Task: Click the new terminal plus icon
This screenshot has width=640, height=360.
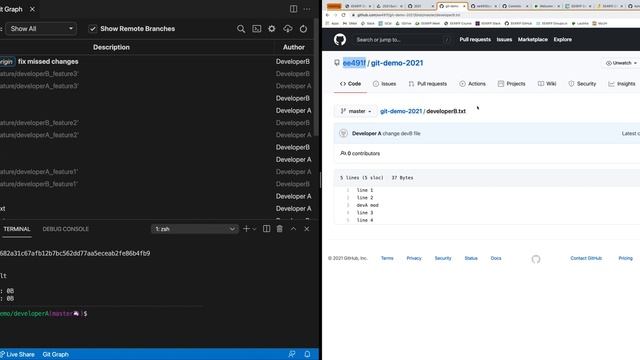Action: point(246,229)
